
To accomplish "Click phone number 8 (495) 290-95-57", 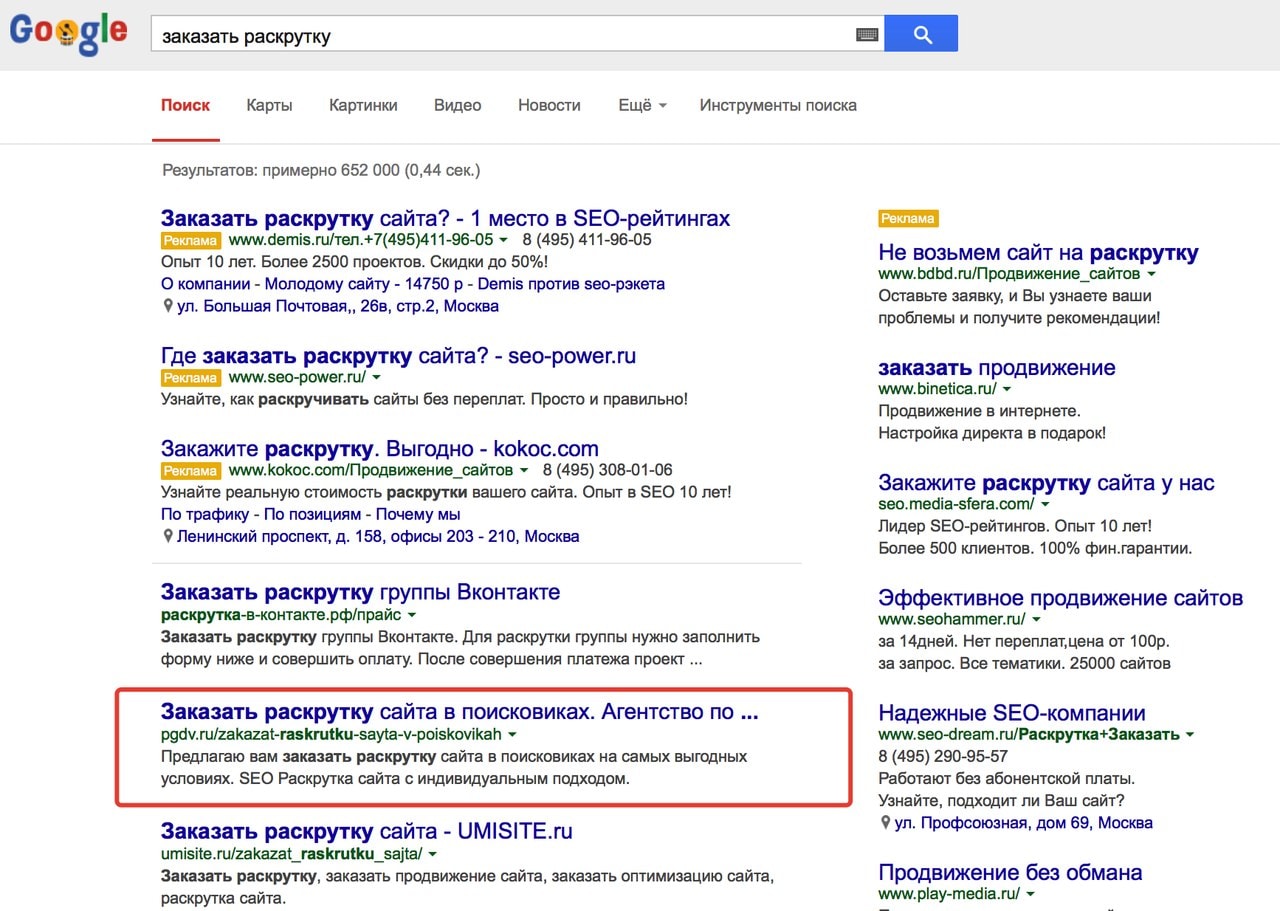I will 943,757.
